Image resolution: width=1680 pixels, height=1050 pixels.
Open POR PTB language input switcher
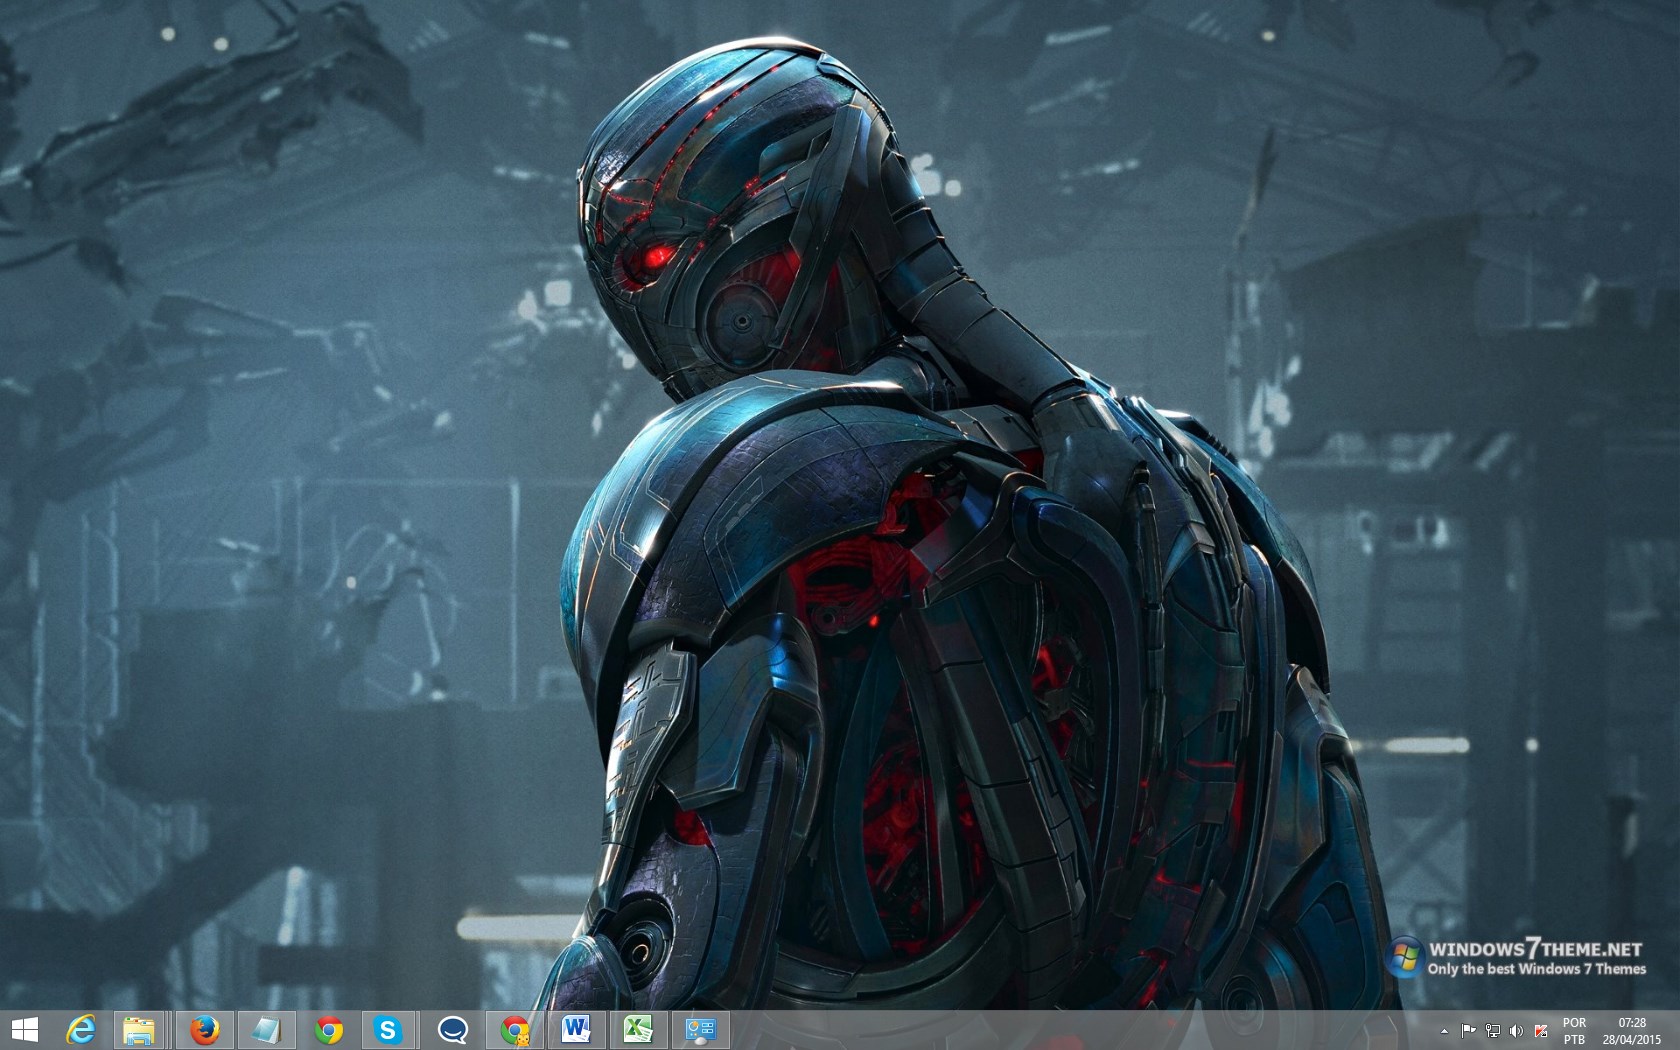pyautogui.click(x=1574, y=1031)
